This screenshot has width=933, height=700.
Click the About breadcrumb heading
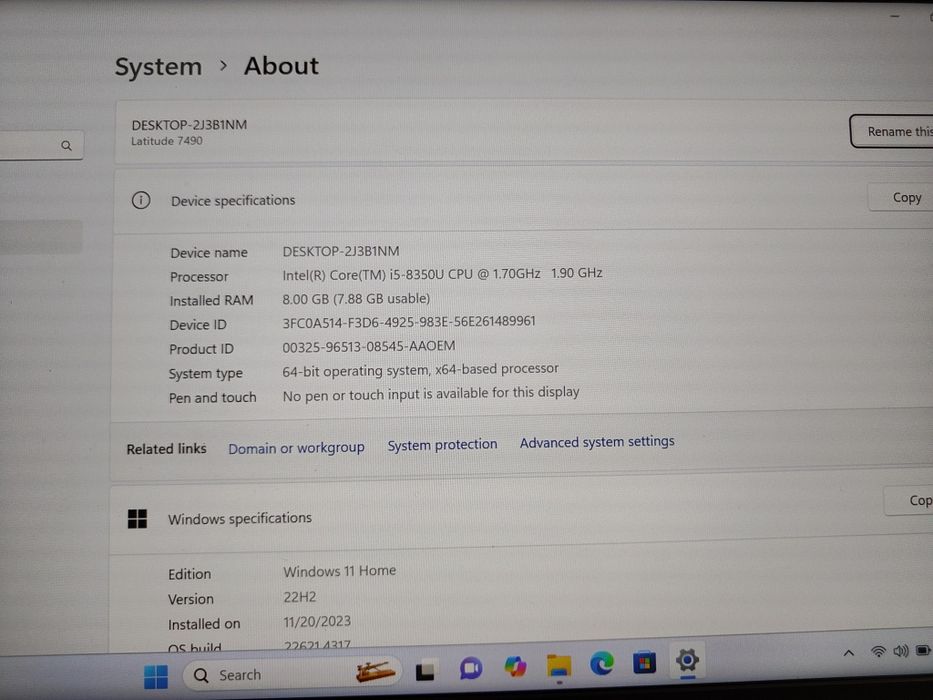pyautogui.click(x=281, y=65)
